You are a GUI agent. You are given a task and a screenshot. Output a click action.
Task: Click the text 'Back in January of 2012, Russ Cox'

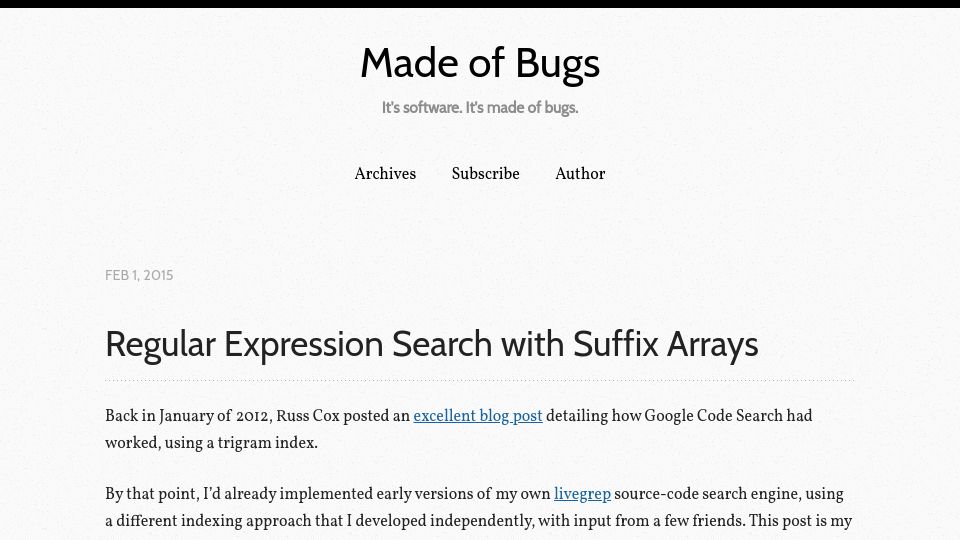click(x=222, y=416)
